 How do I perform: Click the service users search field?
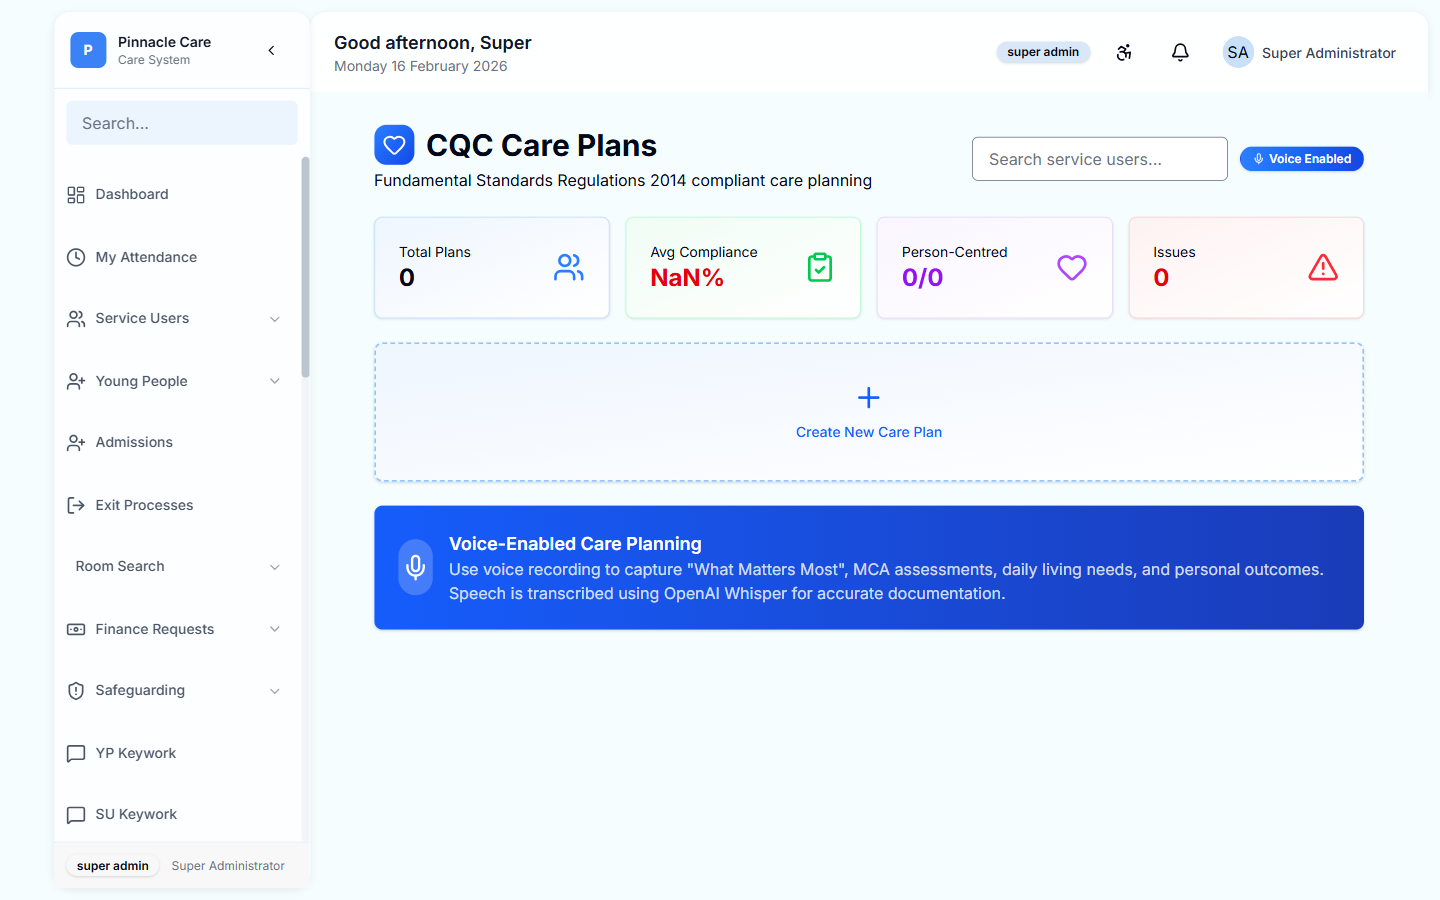[x=1099, y=158]
